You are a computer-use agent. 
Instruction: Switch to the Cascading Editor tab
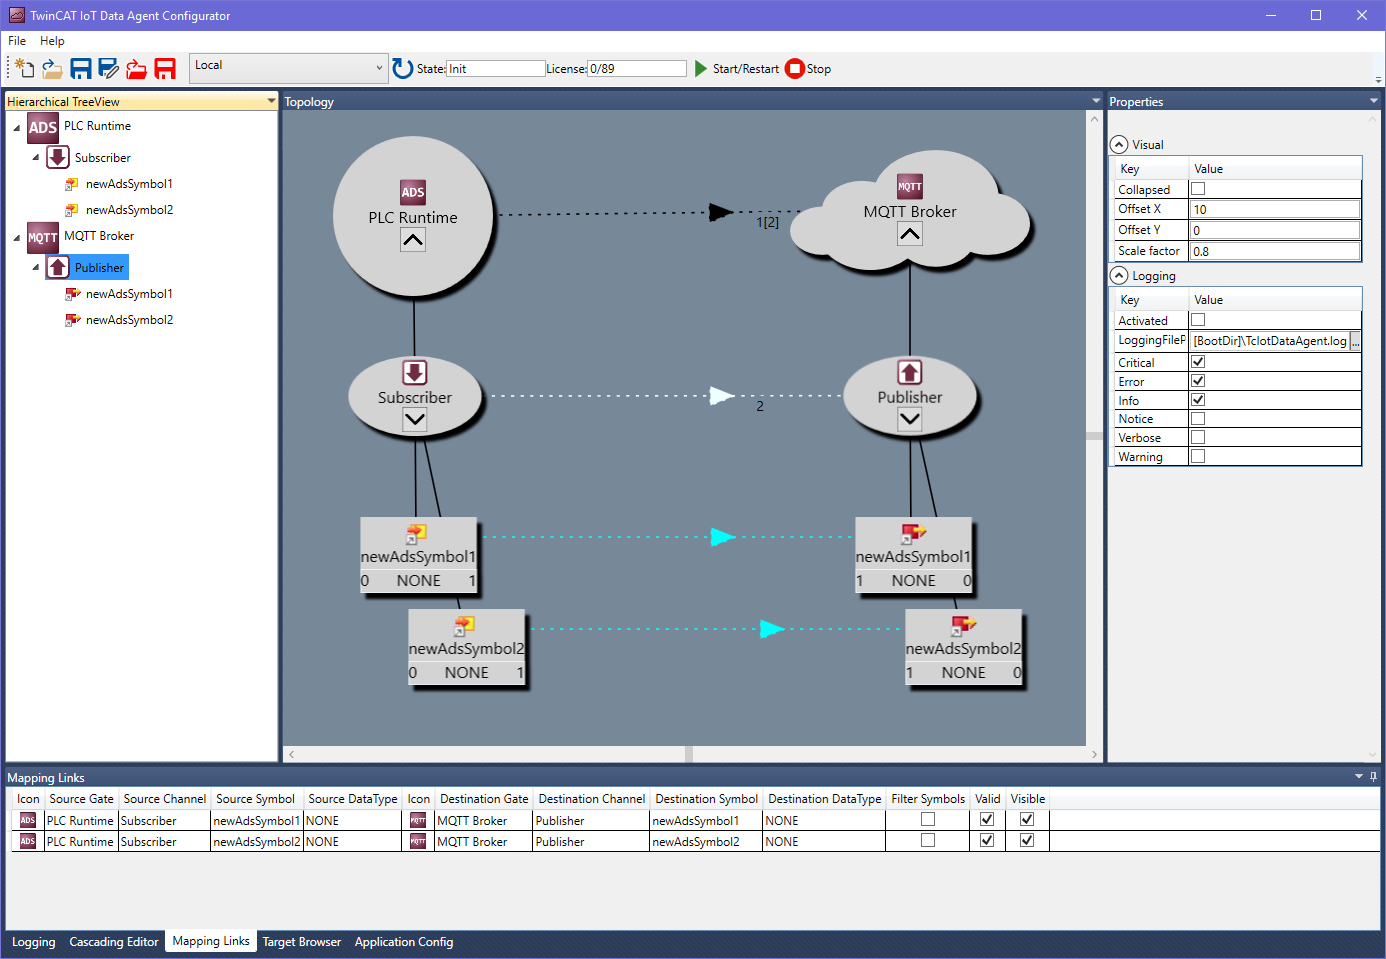114,942
